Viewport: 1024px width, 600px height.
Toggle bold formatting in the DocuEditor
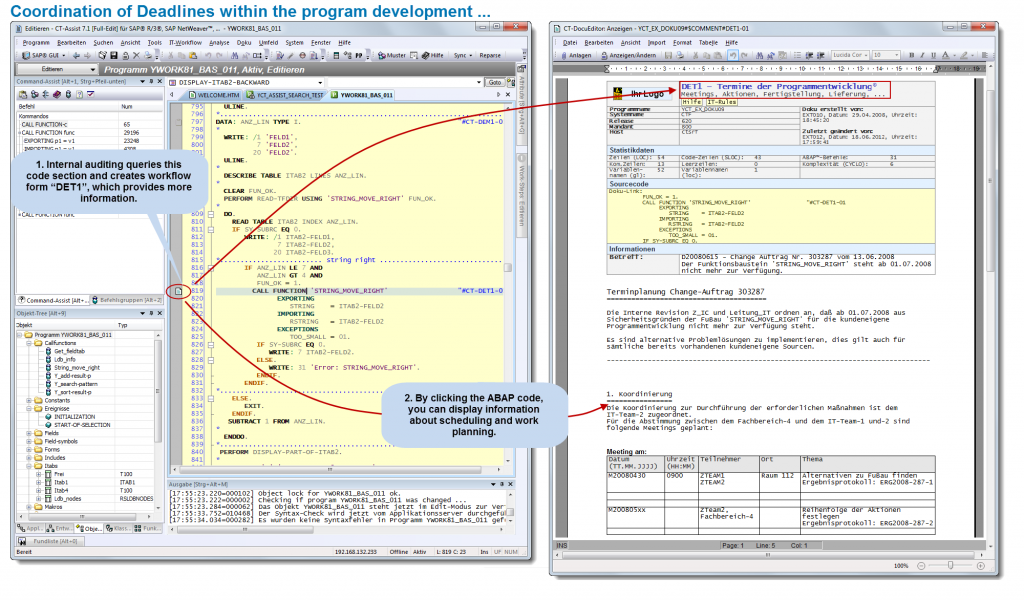click(x=912, y=57)
